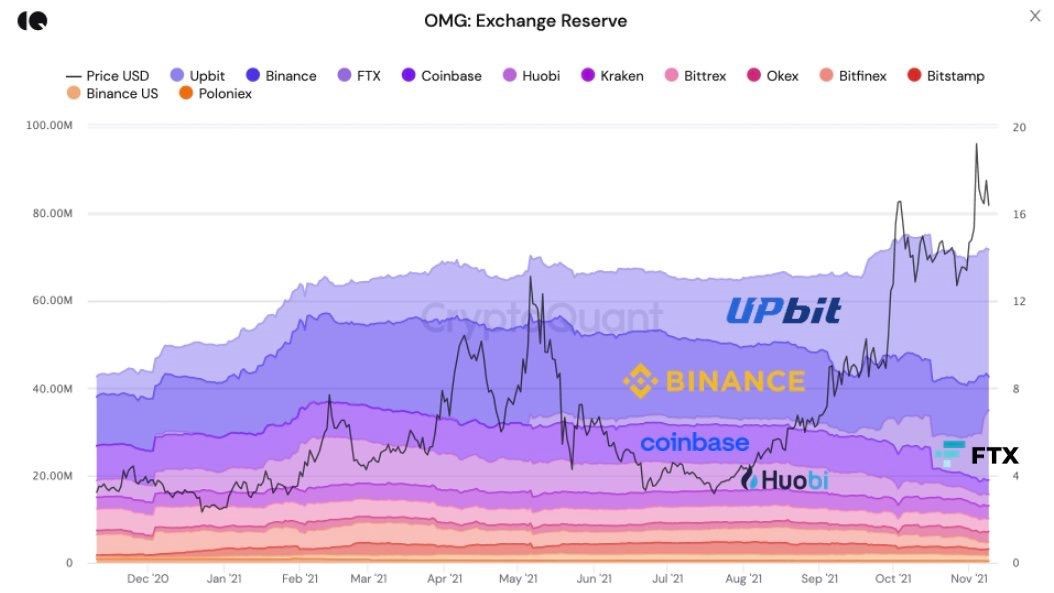Click the FTX logo on chart
The image size is (1054, 593).
(x=977, y=455)
